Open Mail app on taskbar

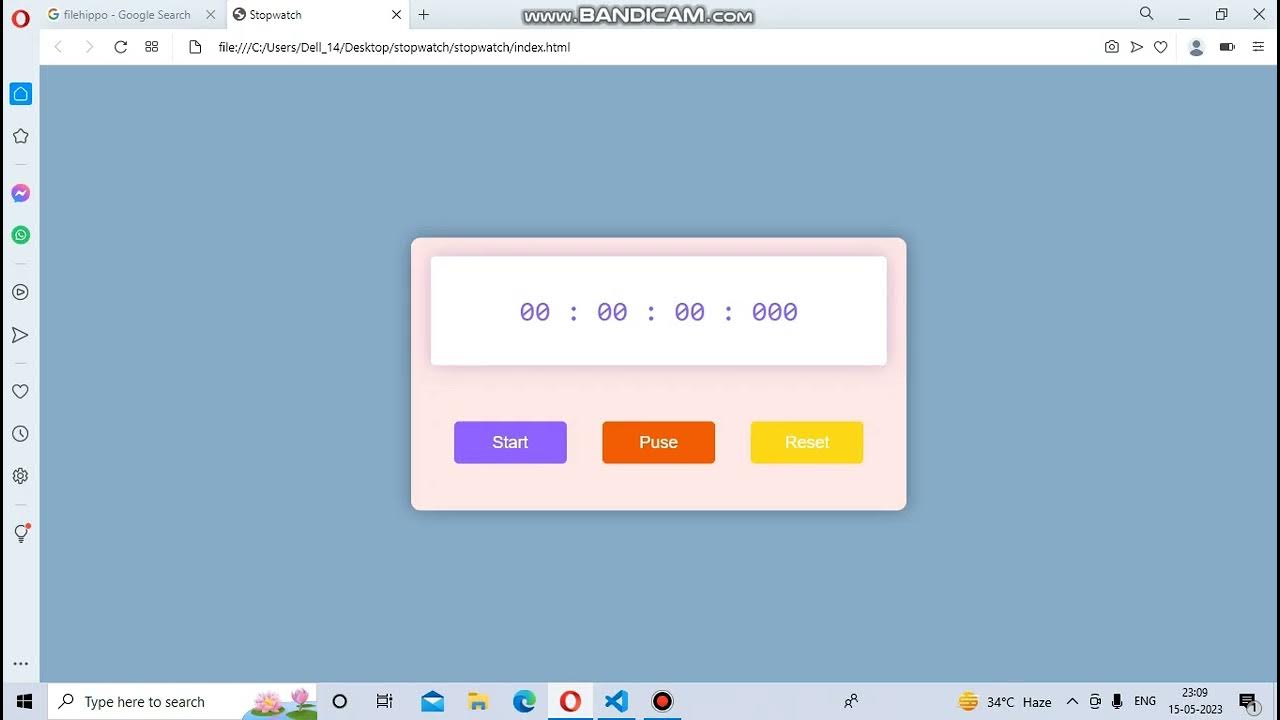point(432,701)
